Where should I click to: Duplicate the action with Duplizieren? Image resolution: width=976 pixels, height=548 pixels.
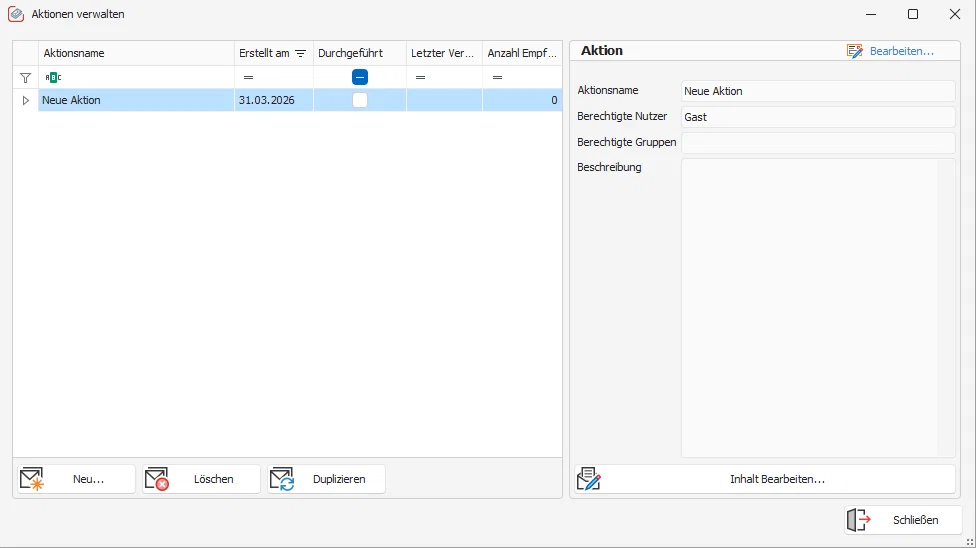click(326, 479)
